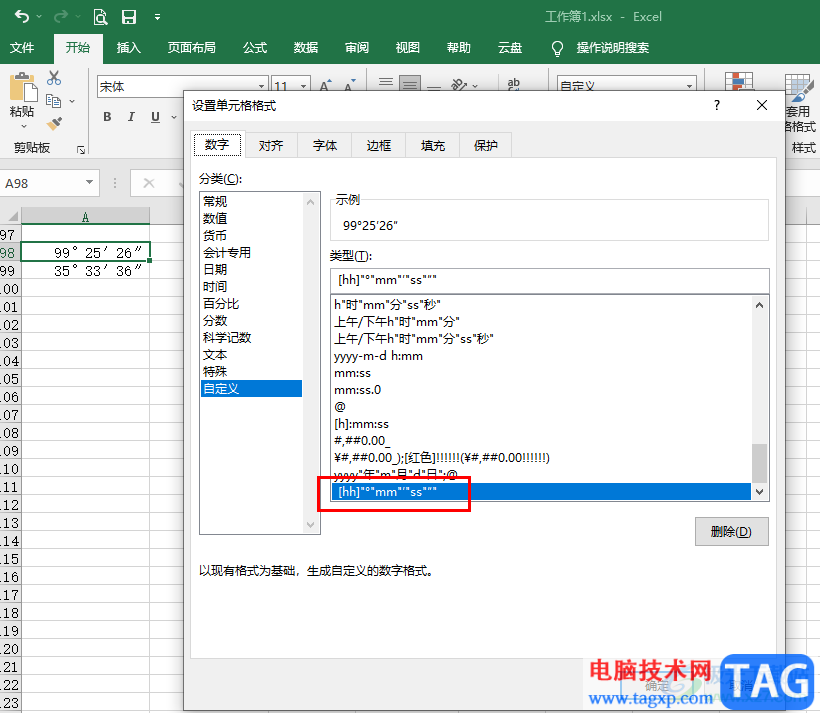Switch to the 字体 tab in dialog

pyautogui.click(x=325, y=145)
